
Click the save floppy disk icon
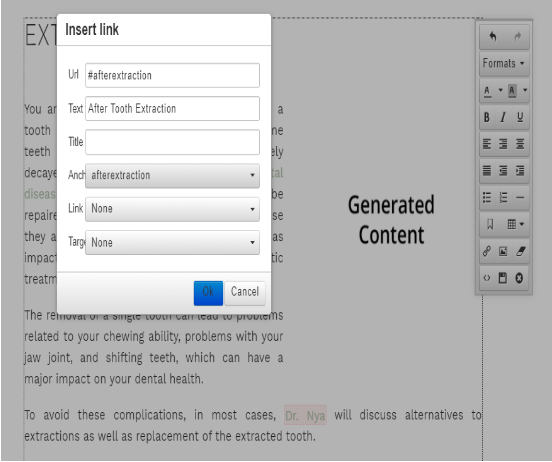tap(503, 278)
